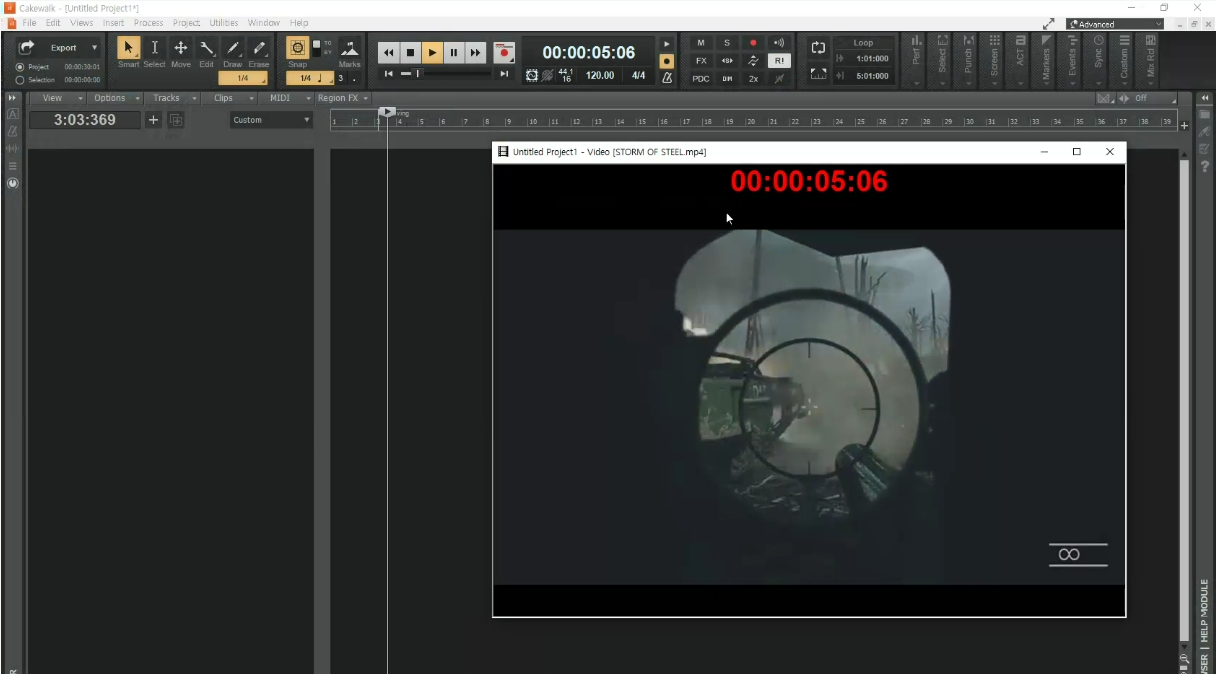Add a track with plus button
The height and width of the screenshot is (674, 1216).
[153, 120]
